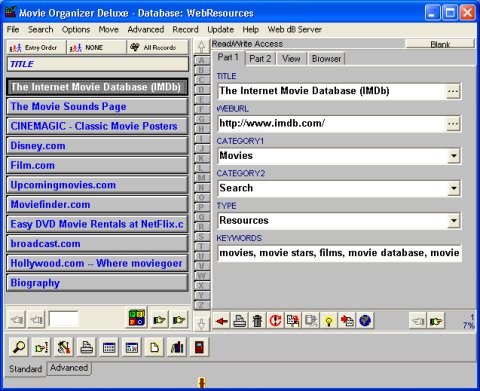Open the Update menu
The height and width of the screenshot is (391, 480).
pos(221,29)
